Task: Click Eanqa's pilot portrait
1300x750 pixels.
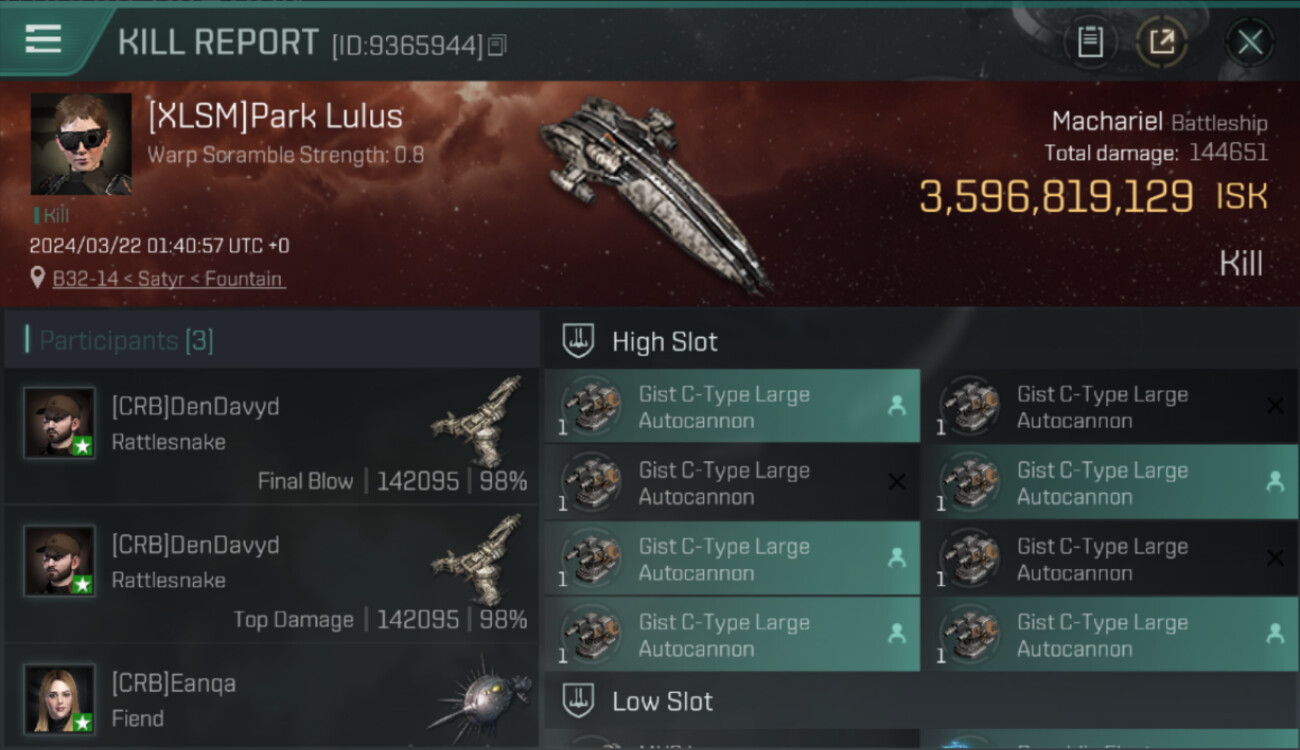Action: point(60,699)
